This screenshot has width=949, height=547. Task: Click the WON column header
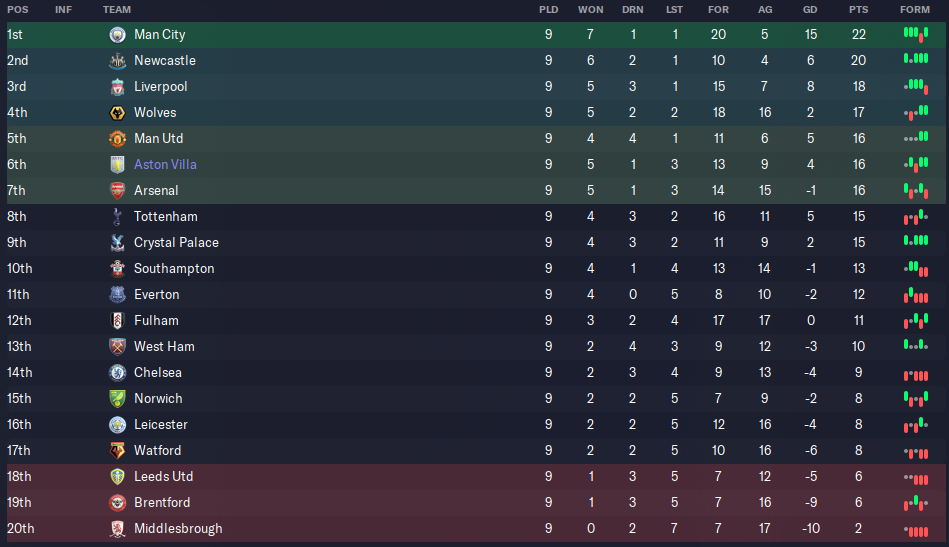pyautogui.click(x=590, y=10)
